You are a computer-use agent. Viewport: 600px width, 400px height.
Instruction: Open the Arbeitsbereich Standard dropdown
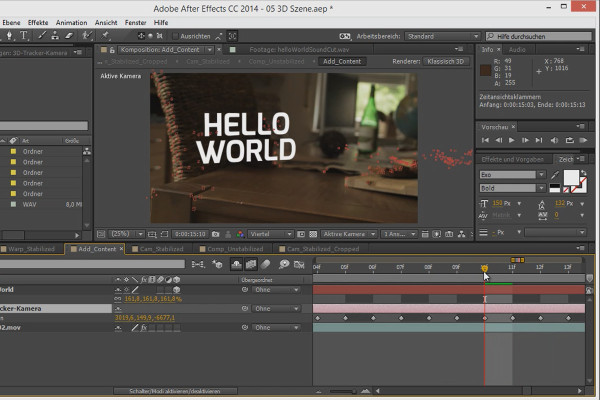[x=442, y=36]
